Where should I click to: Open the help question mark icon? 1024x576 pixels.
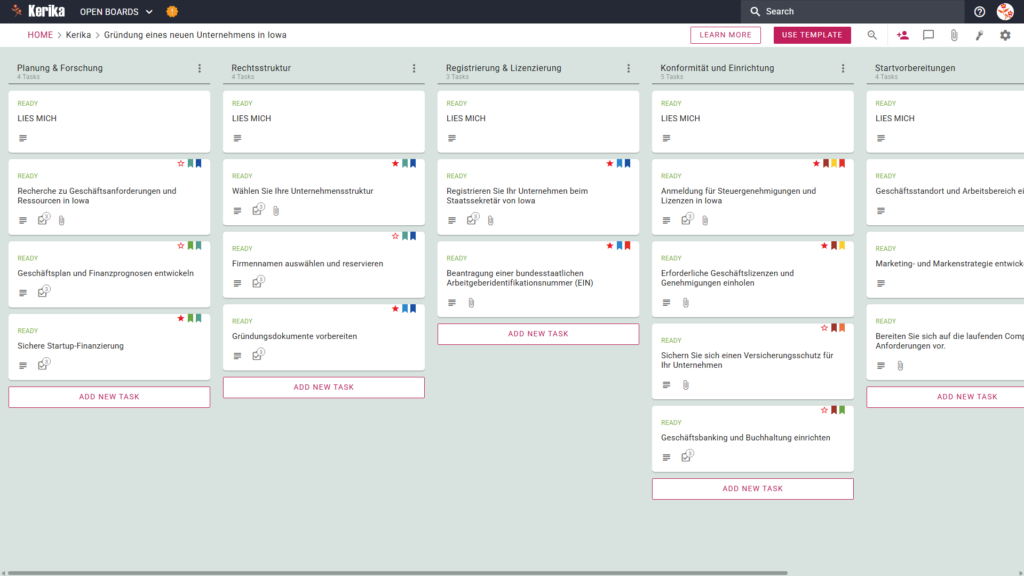pyautogui.click(x=979, y=11)
